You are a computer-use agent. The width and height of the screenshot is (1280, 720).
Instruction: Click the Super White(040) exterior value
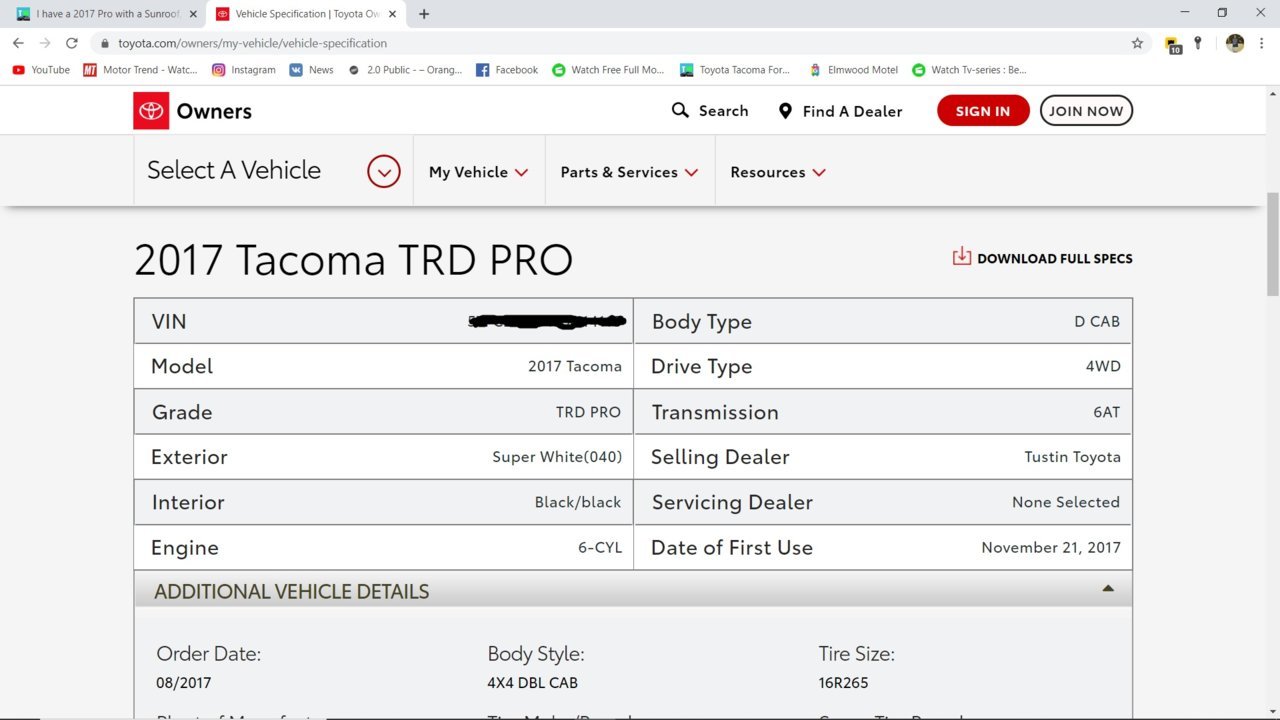tap(557, 457)
